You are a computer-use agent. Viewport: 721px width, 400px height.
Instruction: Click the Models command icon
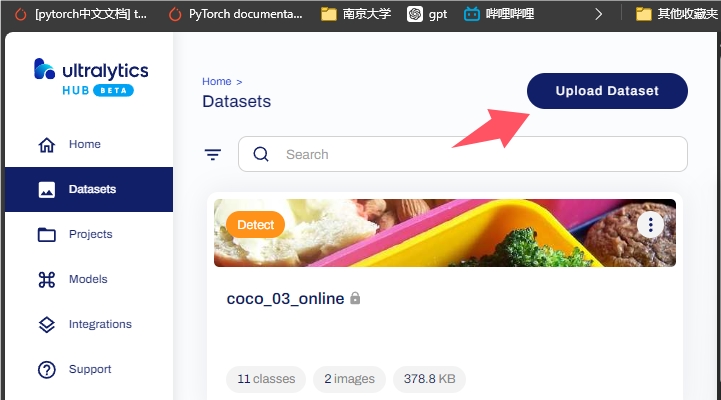coord(46,280)
